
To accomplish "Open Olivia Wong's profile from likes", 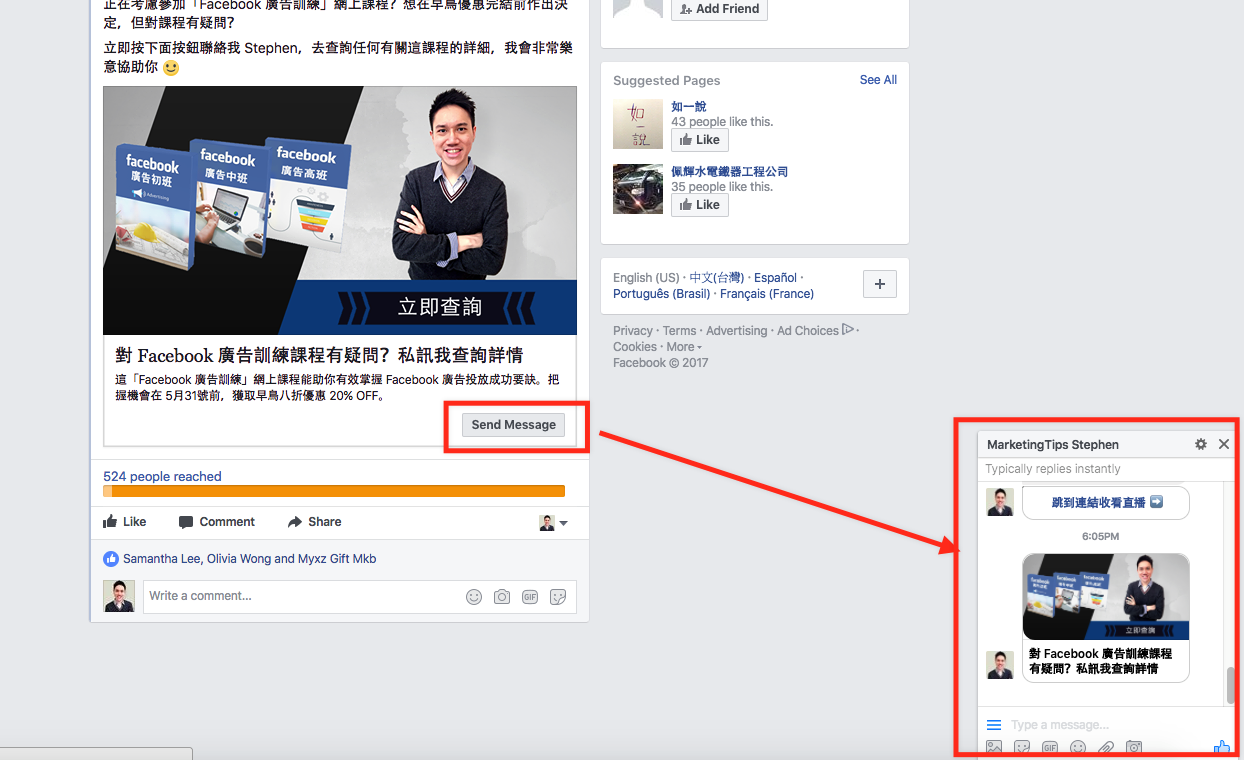I will tap(239, 559).
